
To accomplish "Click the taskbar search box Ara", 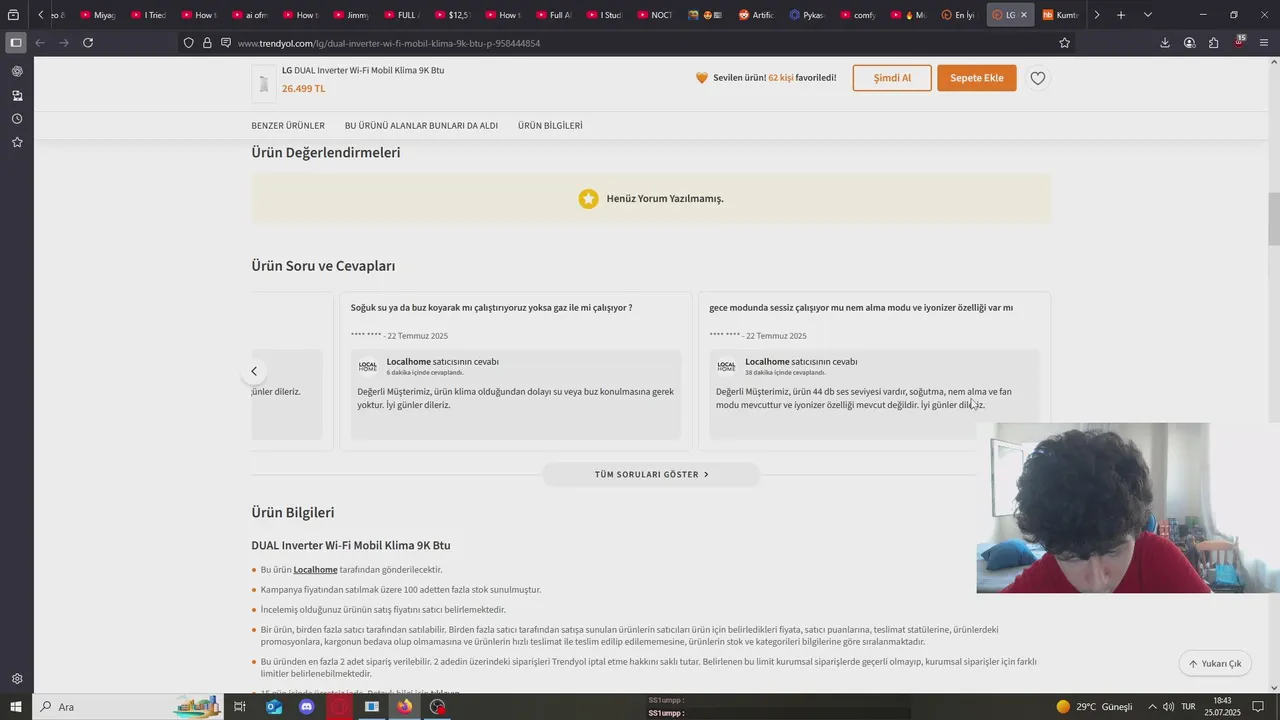I will coord(130,707).
